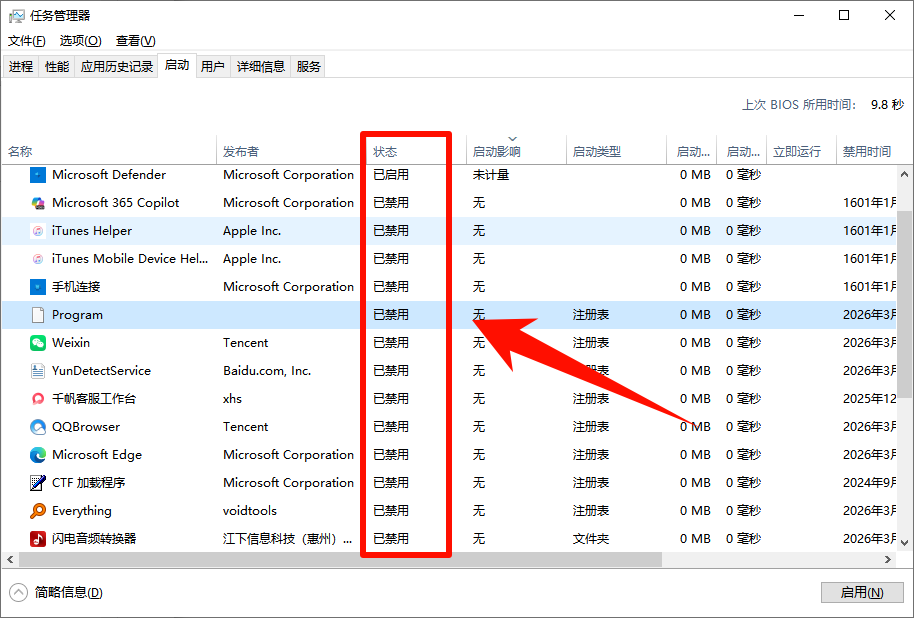Select the QQBrowser row name
914x618 pixels.
coord(86,427)
